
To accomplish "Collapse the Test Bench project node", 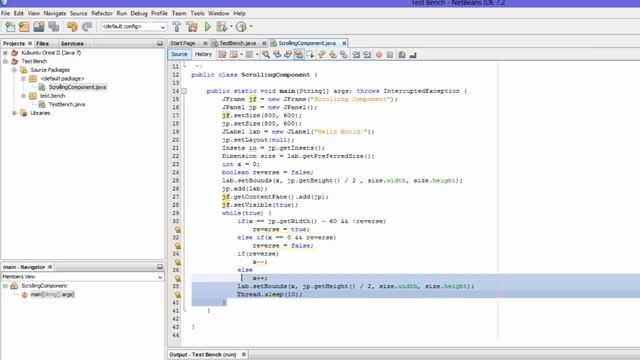I will point(5,61).
